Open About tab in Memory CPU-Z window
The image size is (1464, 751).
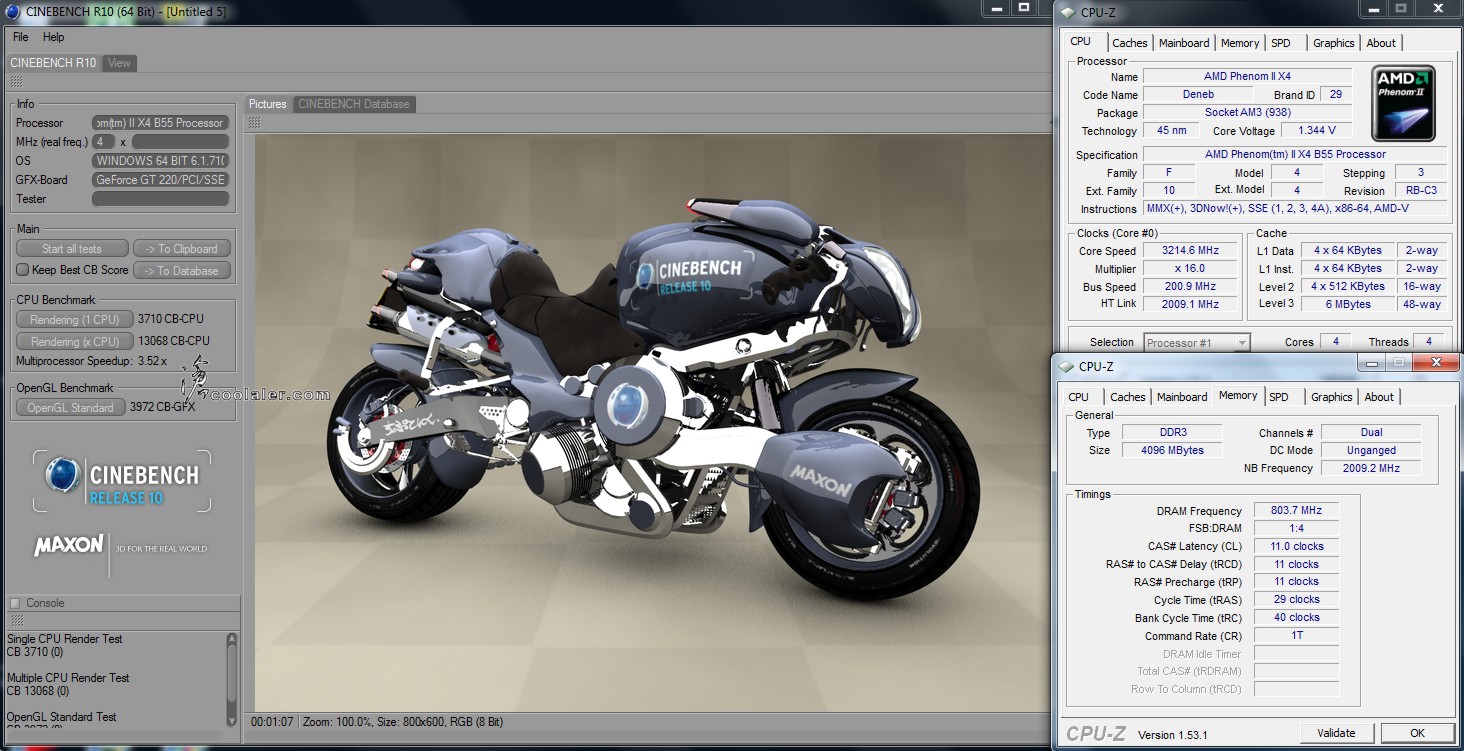pos(1379,397)
